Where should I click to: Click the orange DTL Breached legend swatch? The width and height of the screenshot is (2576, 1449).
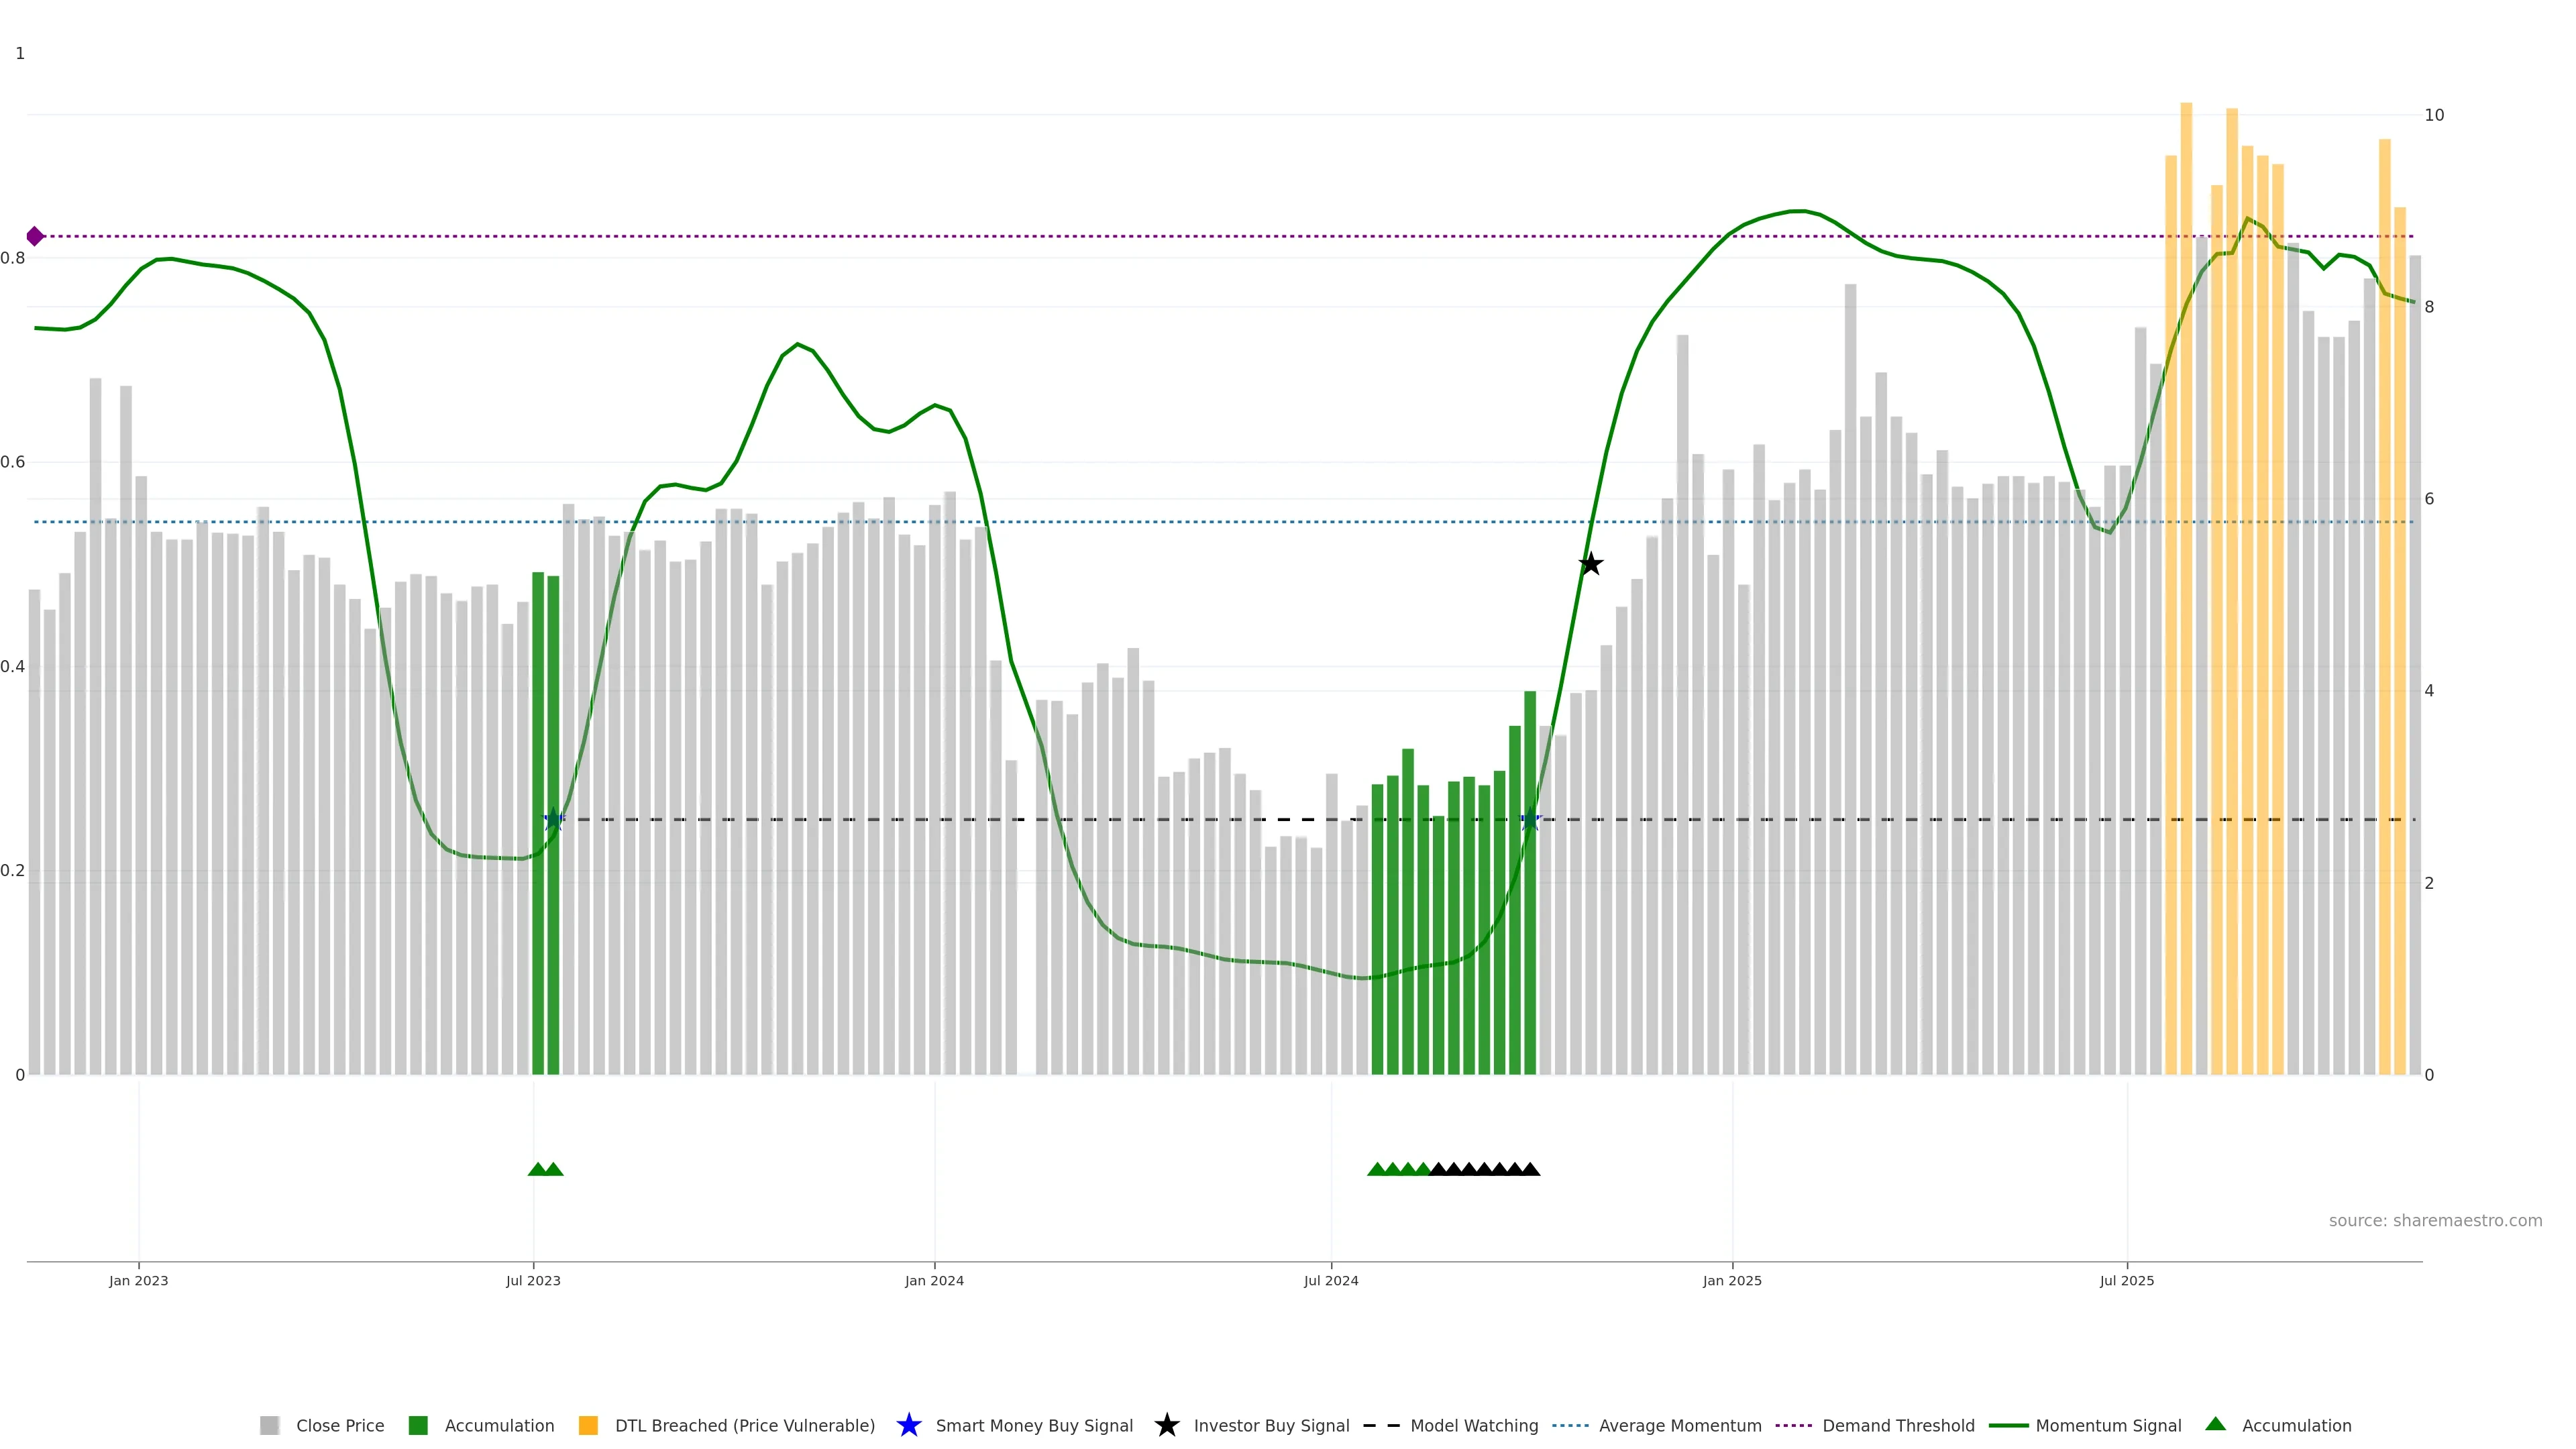click(588, 1425)
